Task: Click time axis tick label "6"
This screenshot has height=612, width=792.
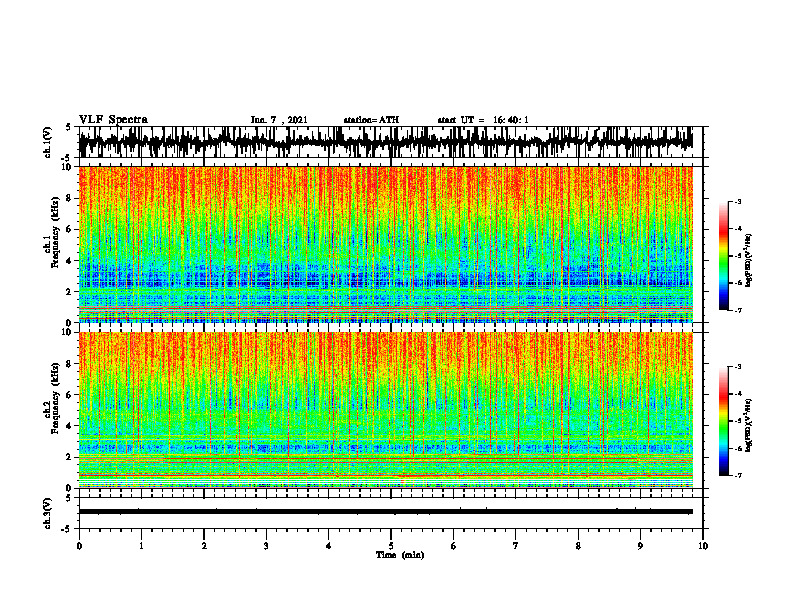Action: (x=453, y=546)
